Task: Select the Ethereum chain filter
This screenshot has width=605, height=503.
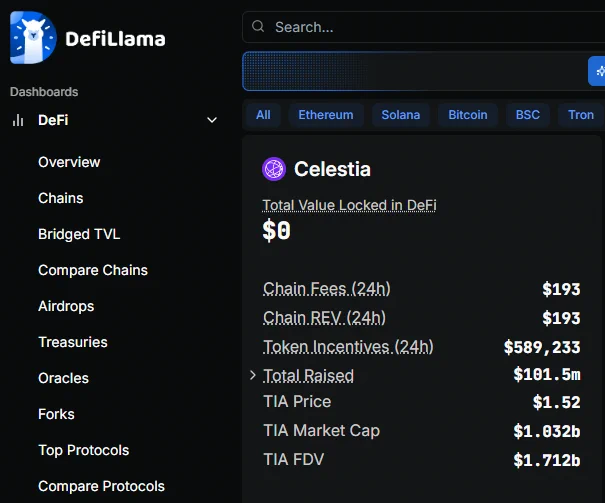Action: coord(326,115)
